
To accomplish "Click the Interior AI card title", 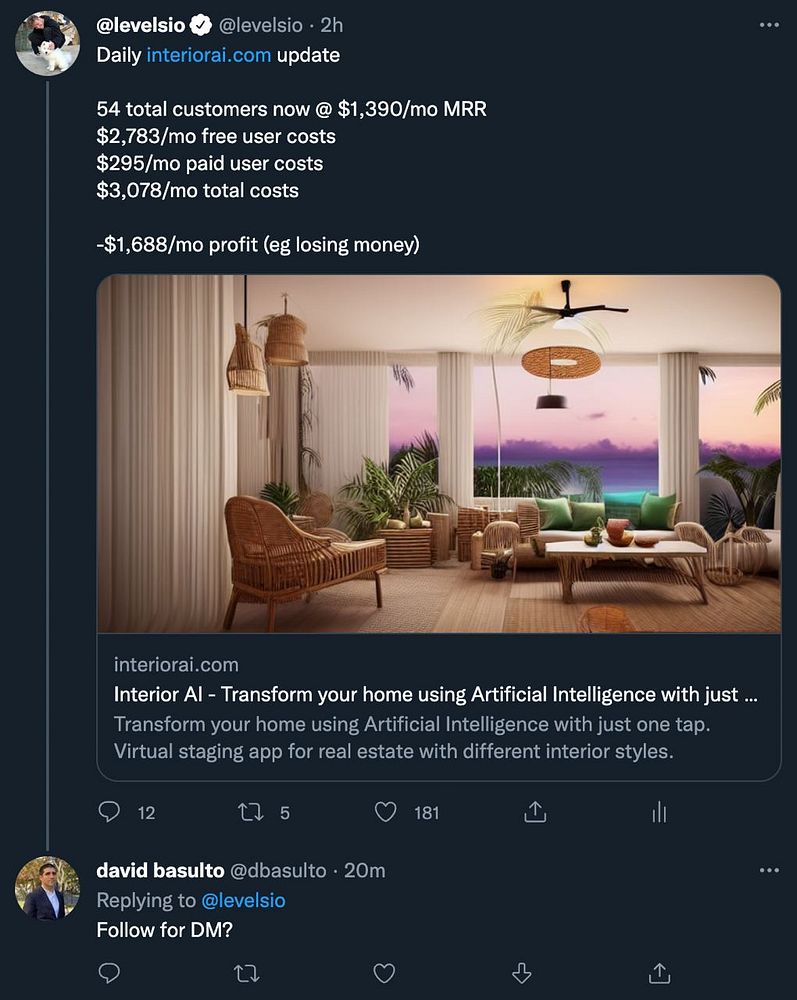I will 435,694.
